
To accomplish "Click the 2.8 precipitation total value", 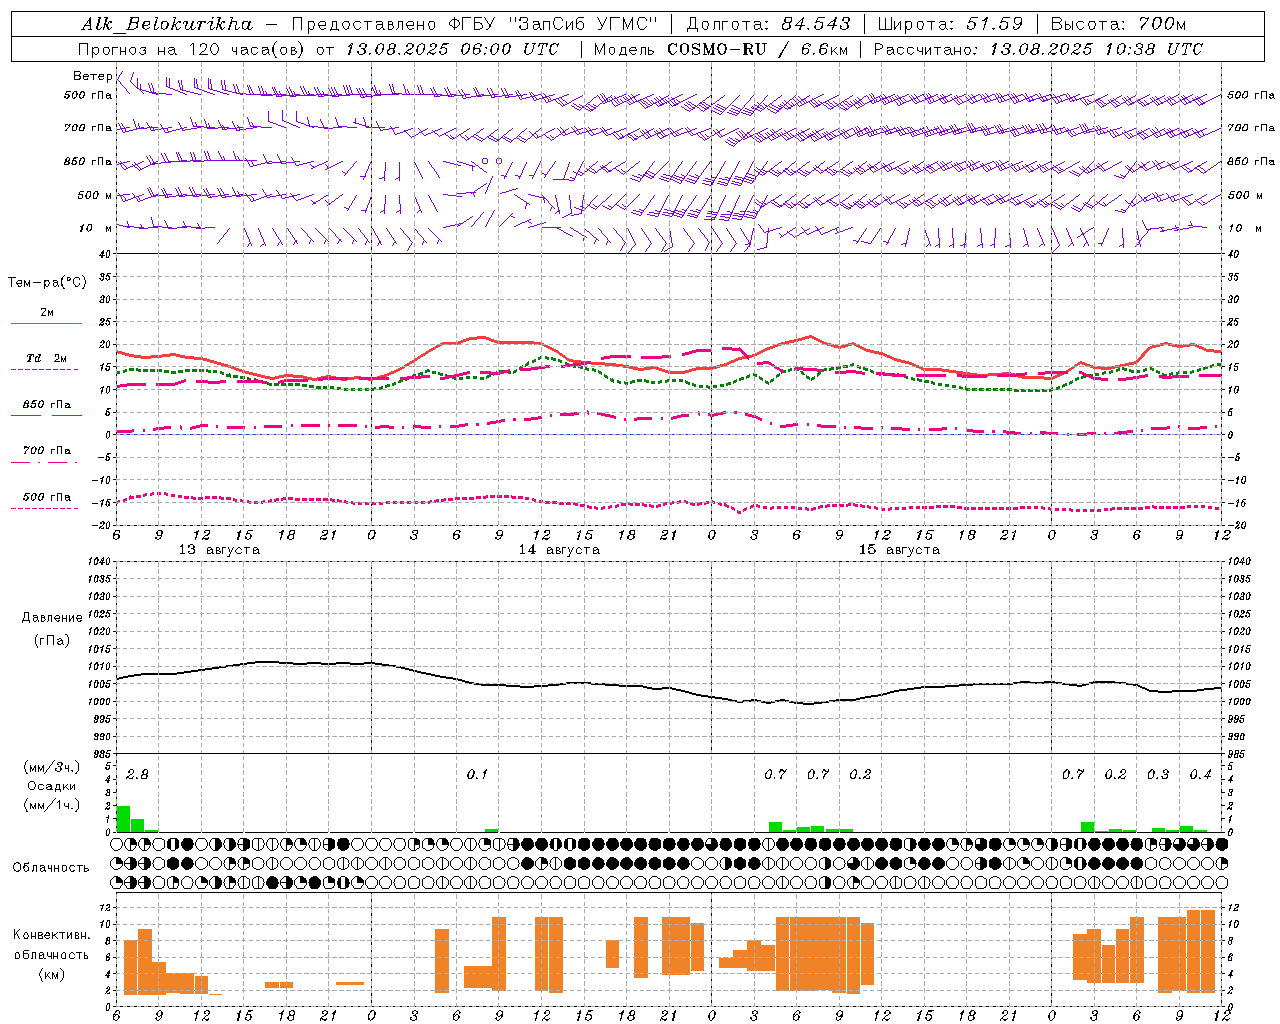I will pos(137,774).
